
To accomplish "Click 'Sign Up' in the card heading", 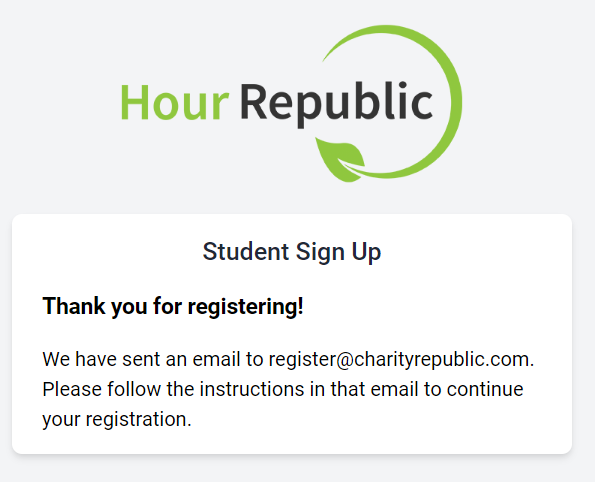I will click(338, 252).
